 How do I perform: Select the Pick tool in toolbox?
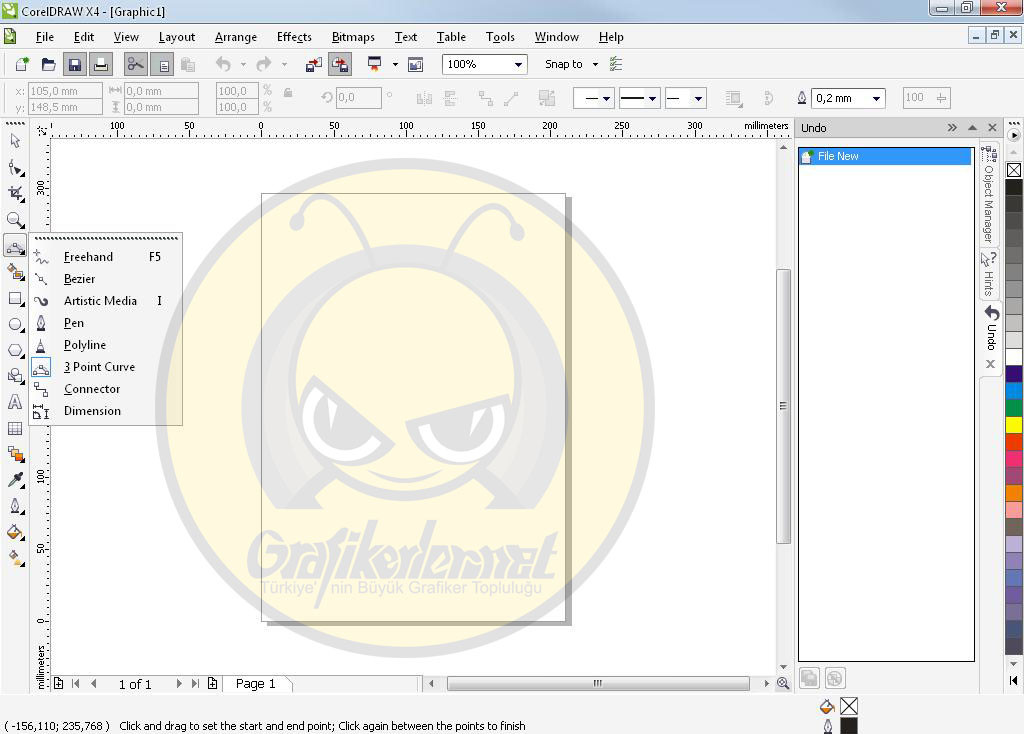tap(15, 141)
